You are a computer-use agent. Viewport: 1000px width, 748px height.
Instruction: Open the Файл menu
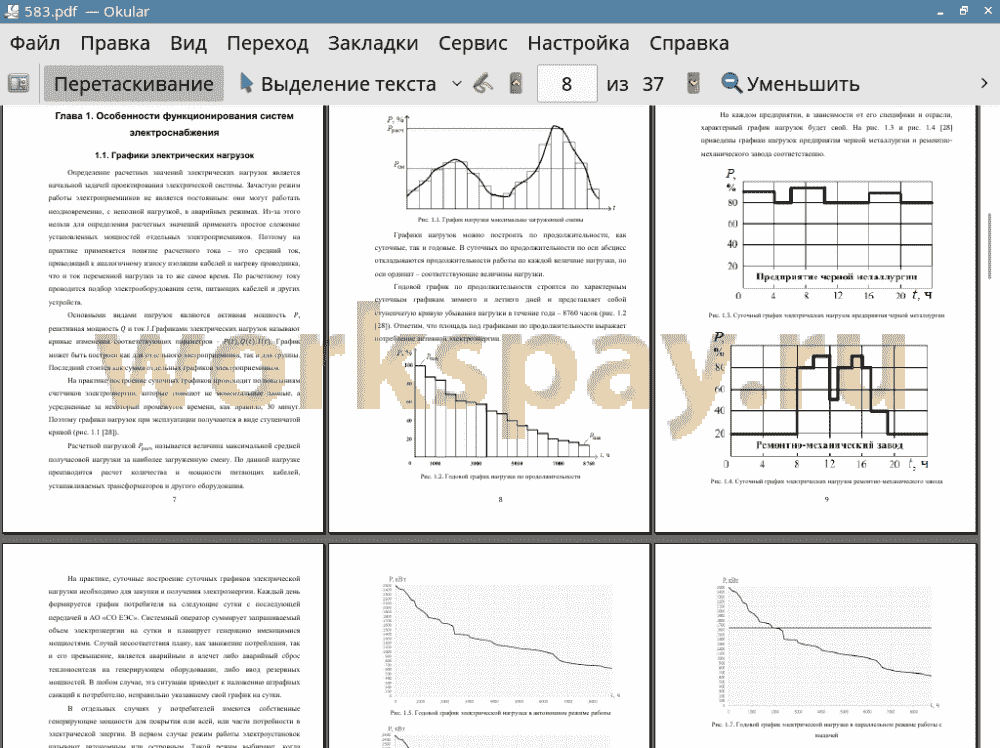(35, 43)
